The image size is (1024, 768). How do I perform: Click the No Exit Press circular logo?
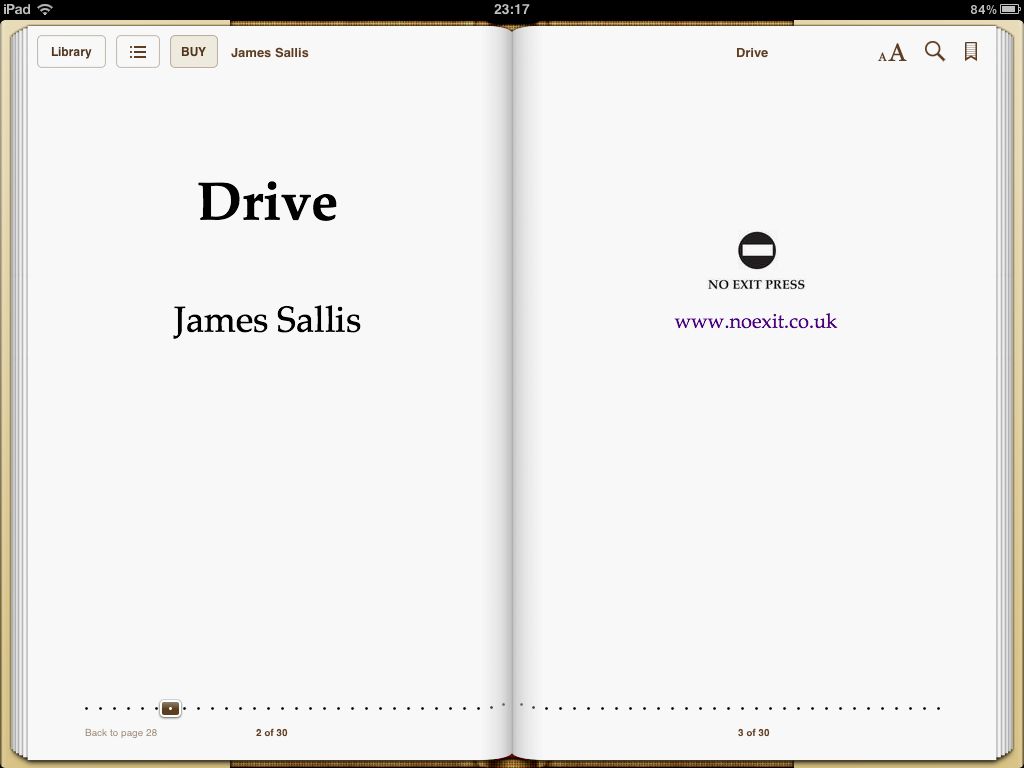tap(756, 250)
